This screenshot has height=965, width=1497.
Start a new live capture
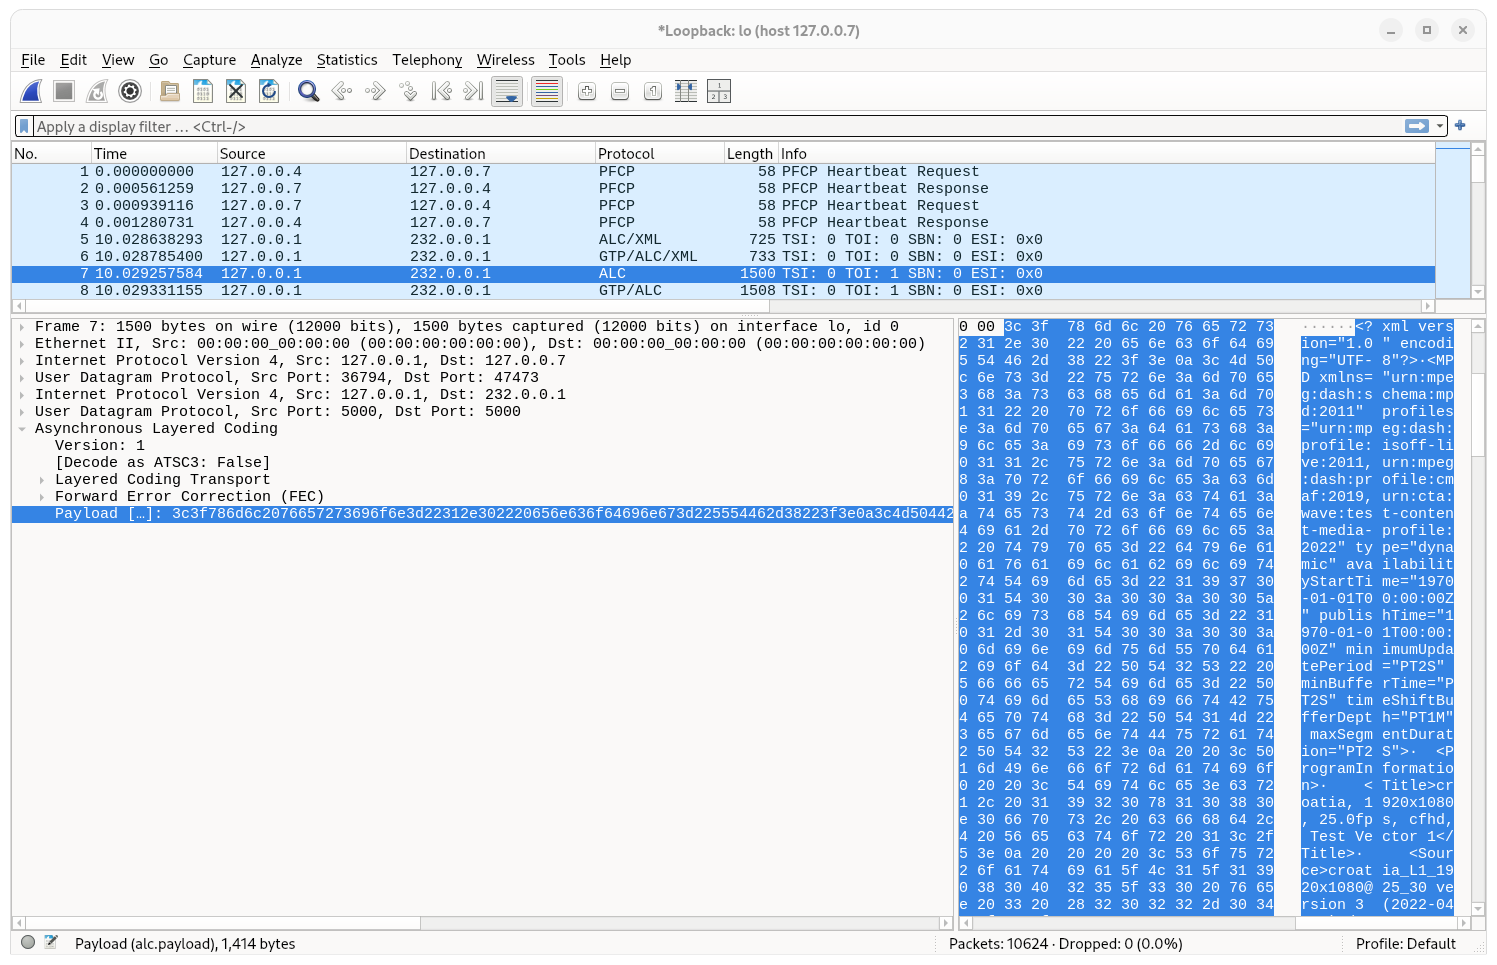pyautogui.click(x=31, y=91)
